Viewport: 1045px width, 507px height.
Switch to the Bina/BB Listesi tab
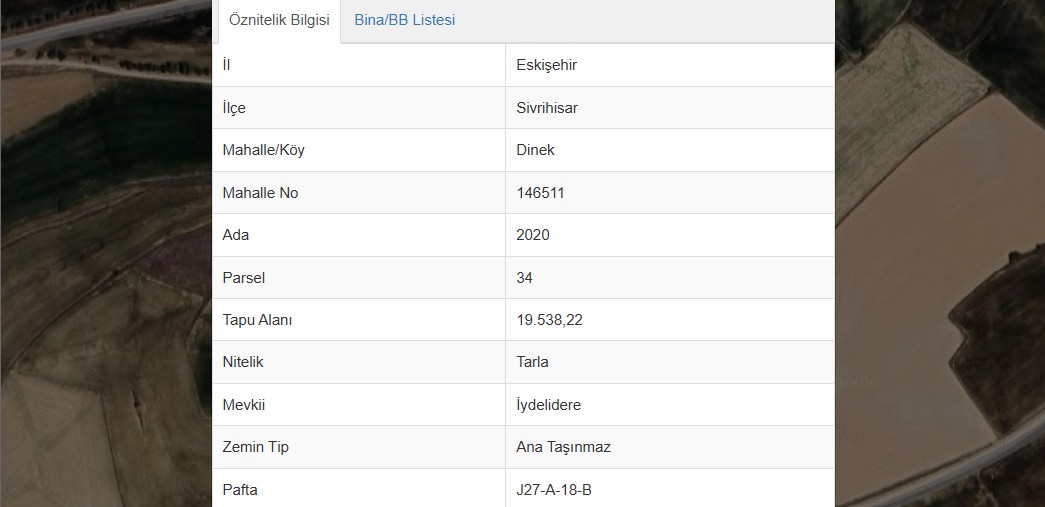[405, 20]
